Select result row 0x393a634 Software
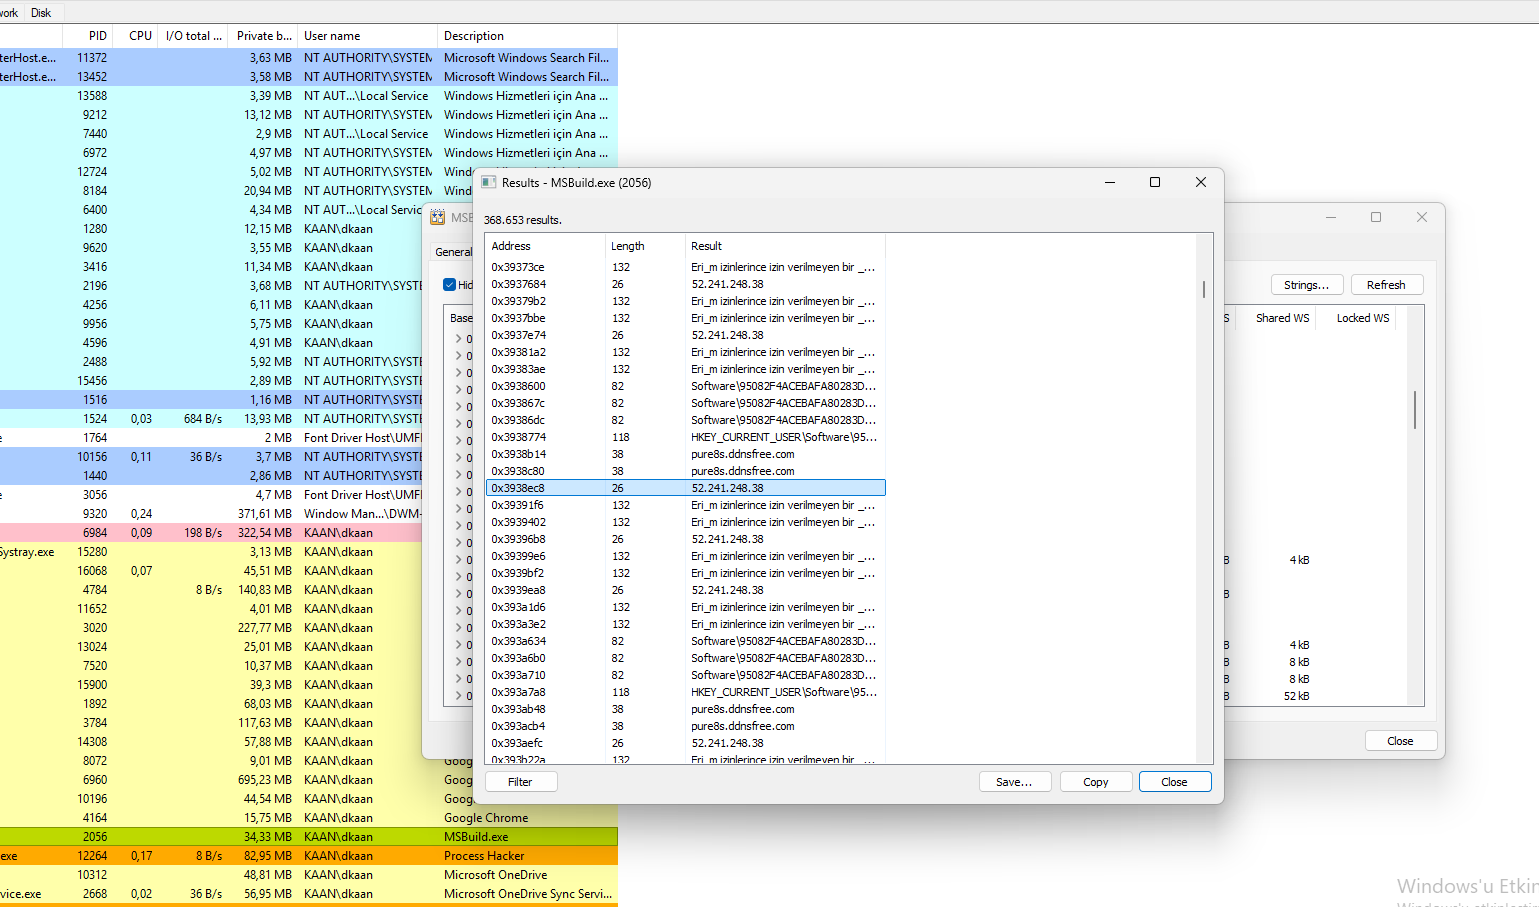The height and width of the screenshot is (907, 1539). (685, 641)
